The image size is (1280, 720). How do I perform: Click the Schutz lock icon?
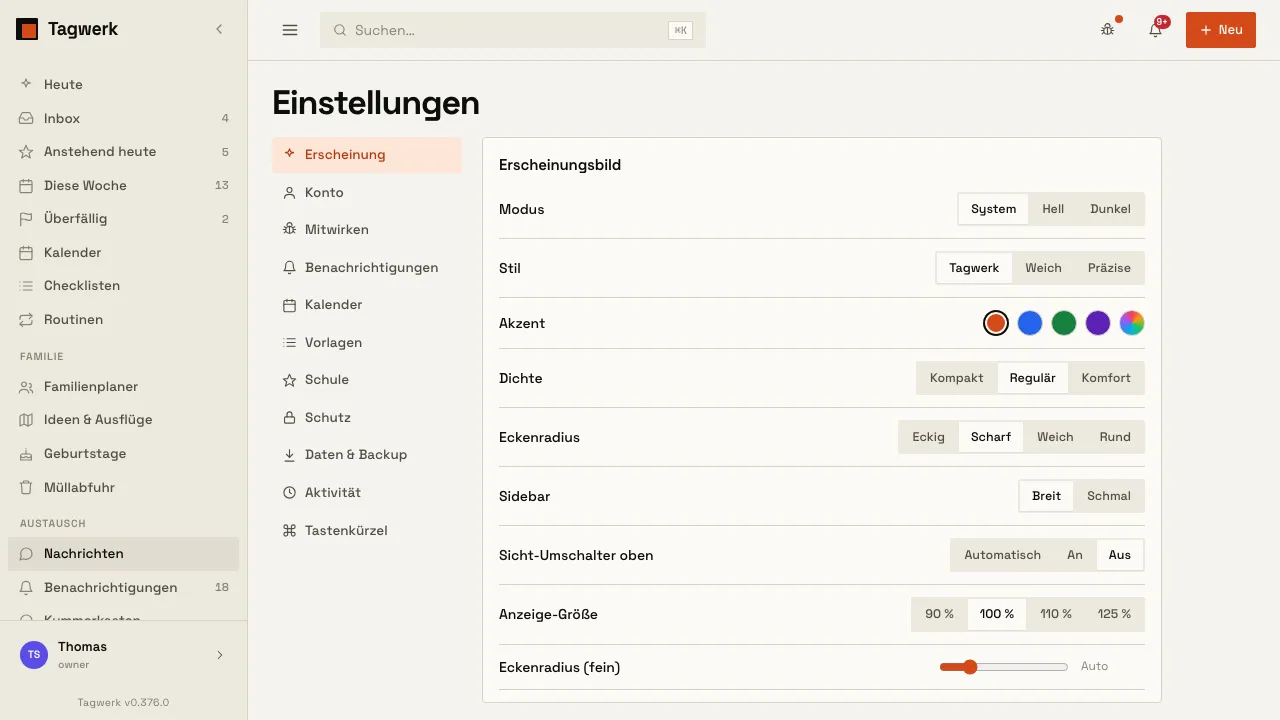(x=289, y=417)
